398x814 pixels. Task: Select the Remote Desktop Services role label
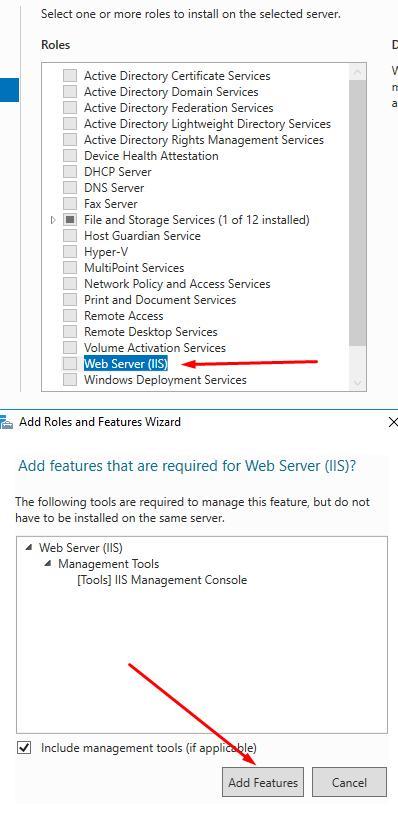150,332
